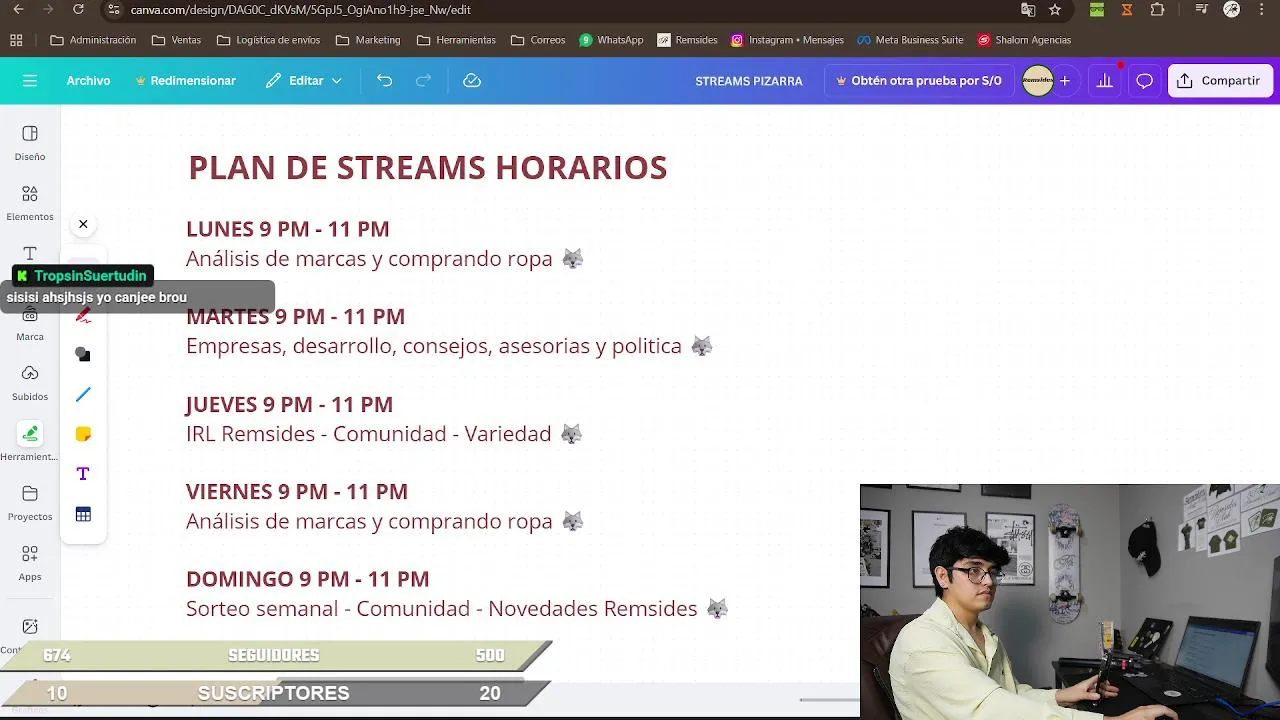Screen dimensions: 1280x720
Task: Open the Apps sidebar panel
Action: [x=30, y=563]
